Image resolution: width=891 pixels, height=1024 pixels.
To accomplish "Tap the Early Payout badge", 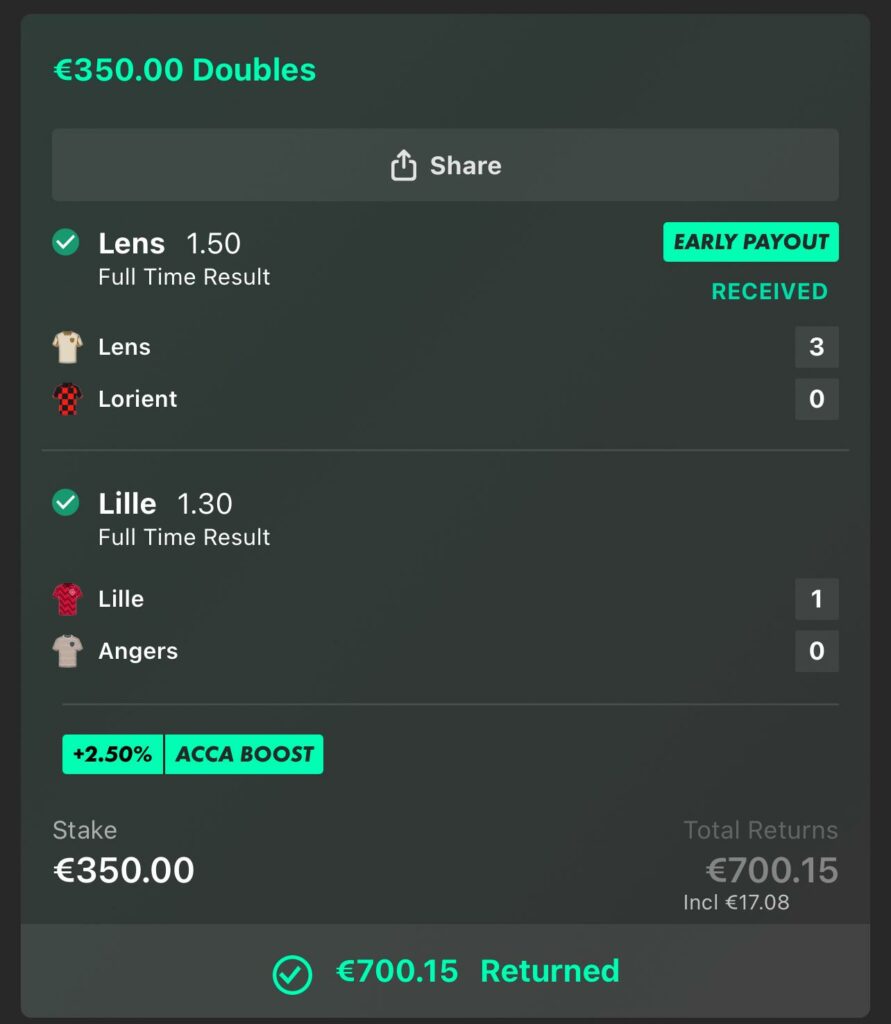I will tap(750, 242).
